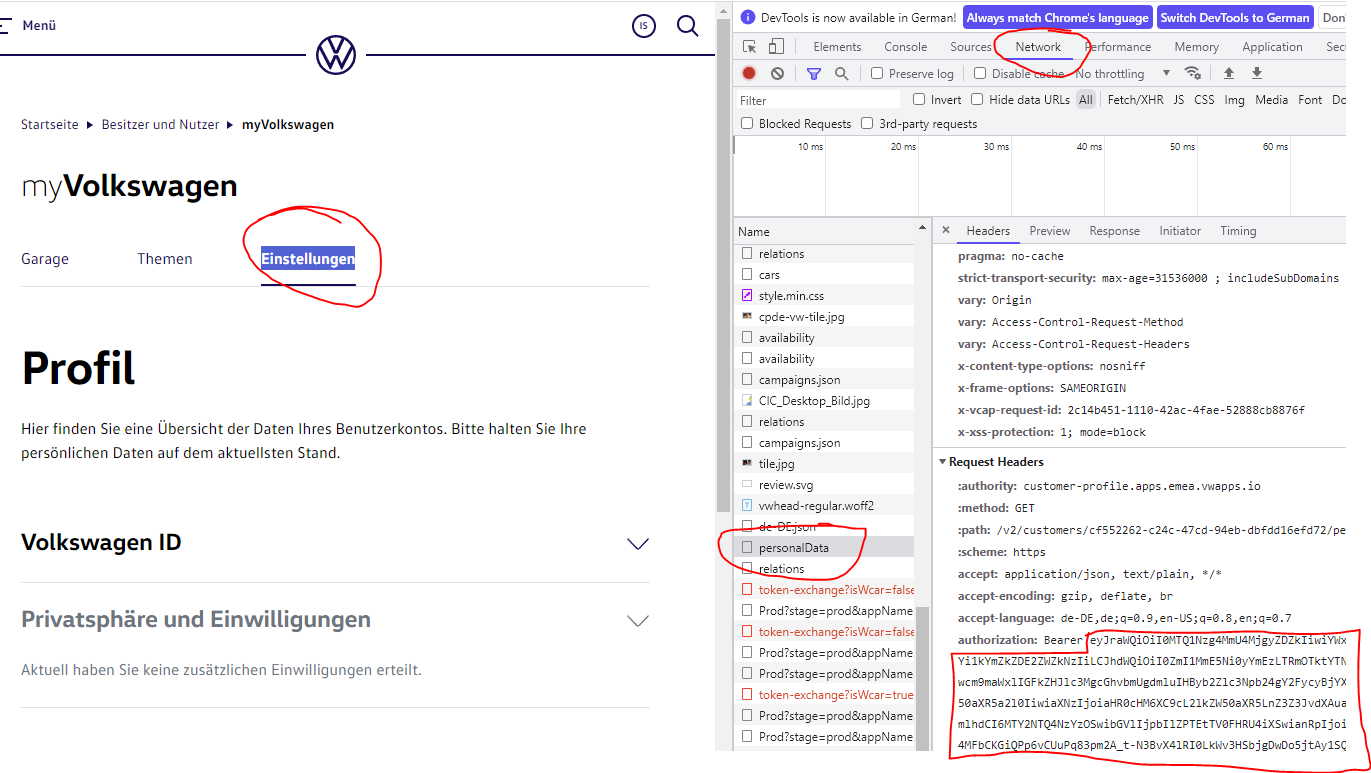Click the file icon beside review.svg
The width and height of the screenshot is (1371, 773).
pos(747,484)
